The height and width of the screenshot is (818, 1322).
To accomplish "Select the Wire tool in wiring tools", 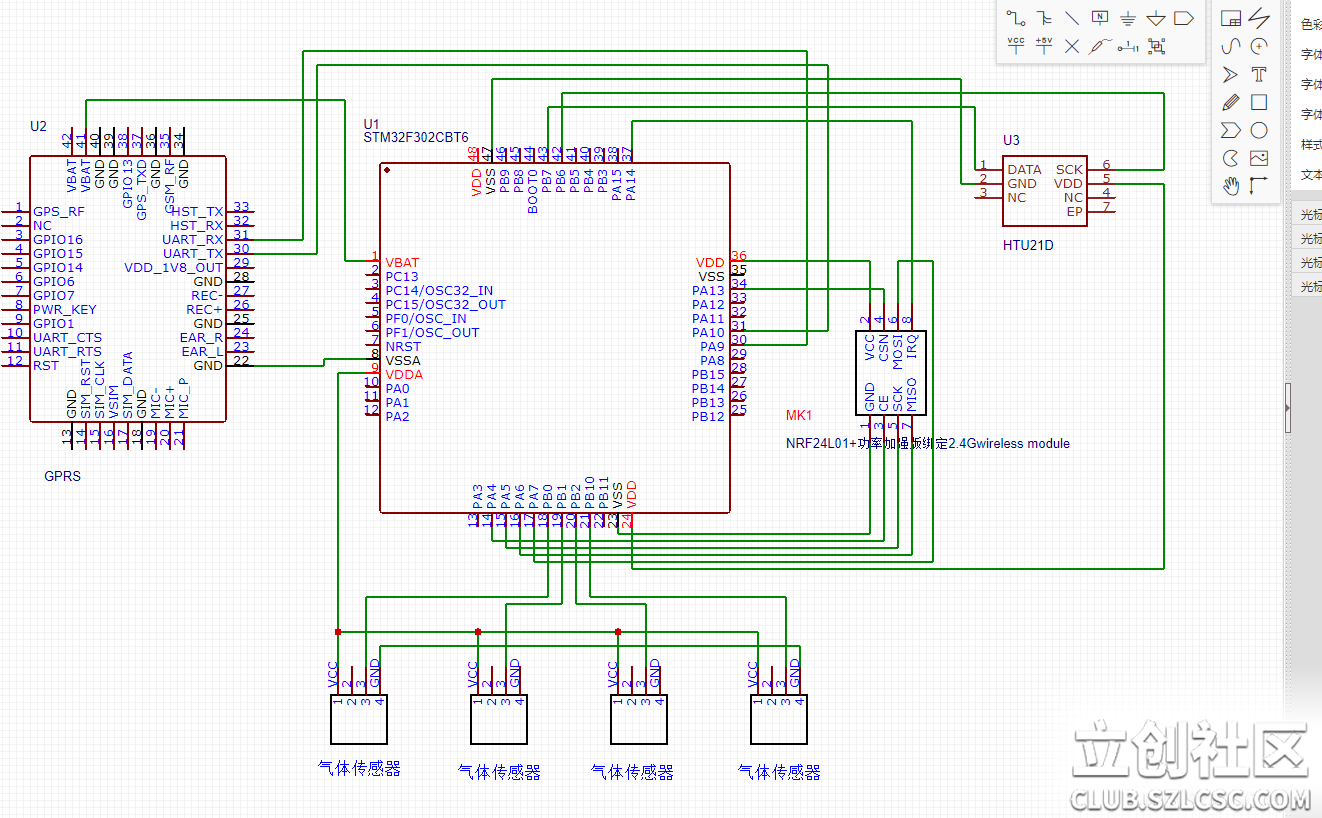I will click(x=1016, y=18).
